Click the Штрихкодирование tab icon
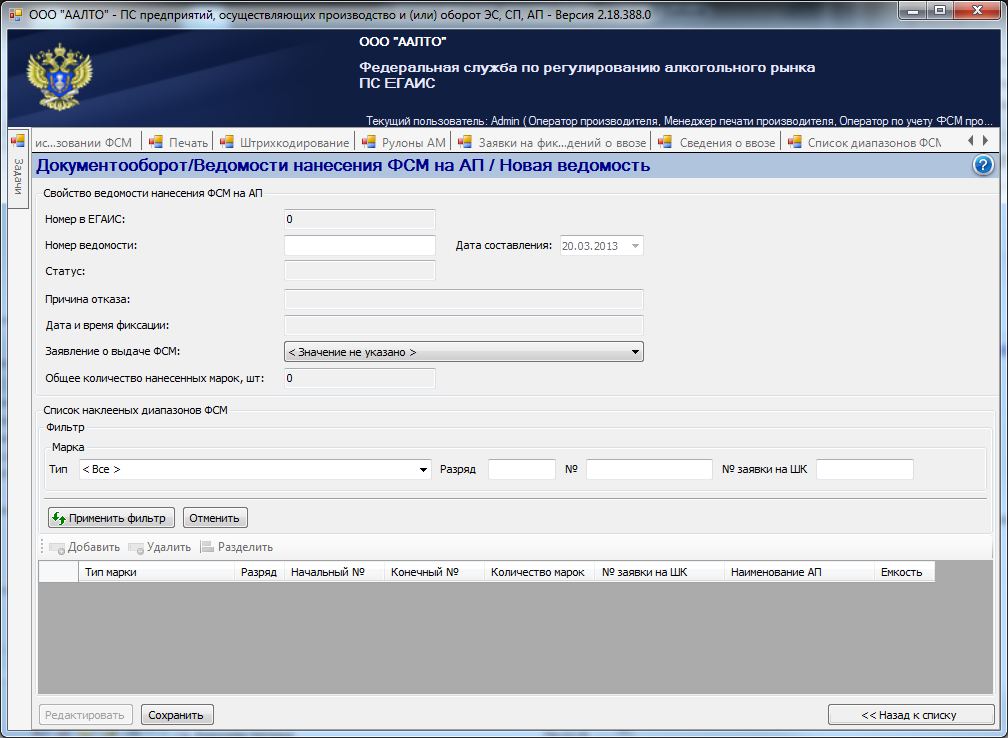 (x=226, y=142)
